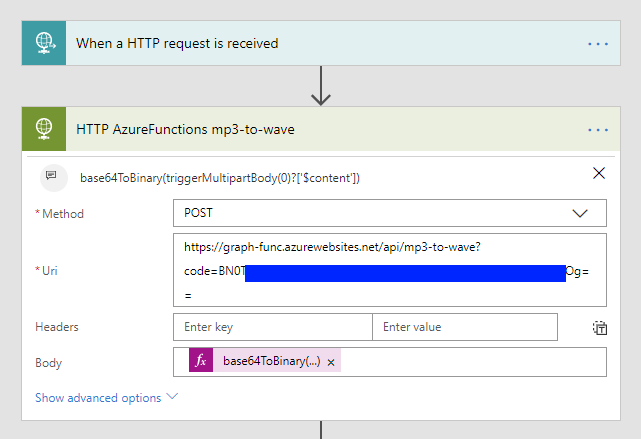Click the HTTP request trigger icon
The image size is (641, 439).
(x=43, y=43)
